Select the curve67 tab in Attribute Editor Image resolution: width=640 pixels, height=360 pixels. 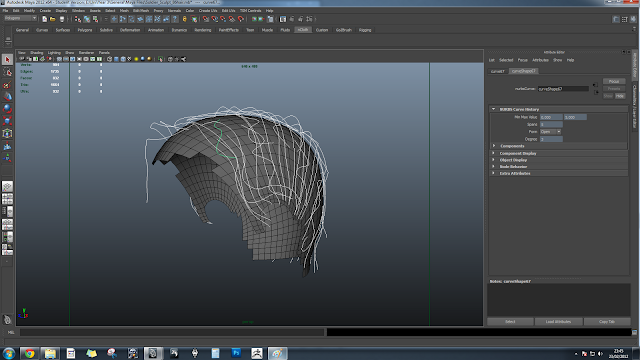[498, 71]
